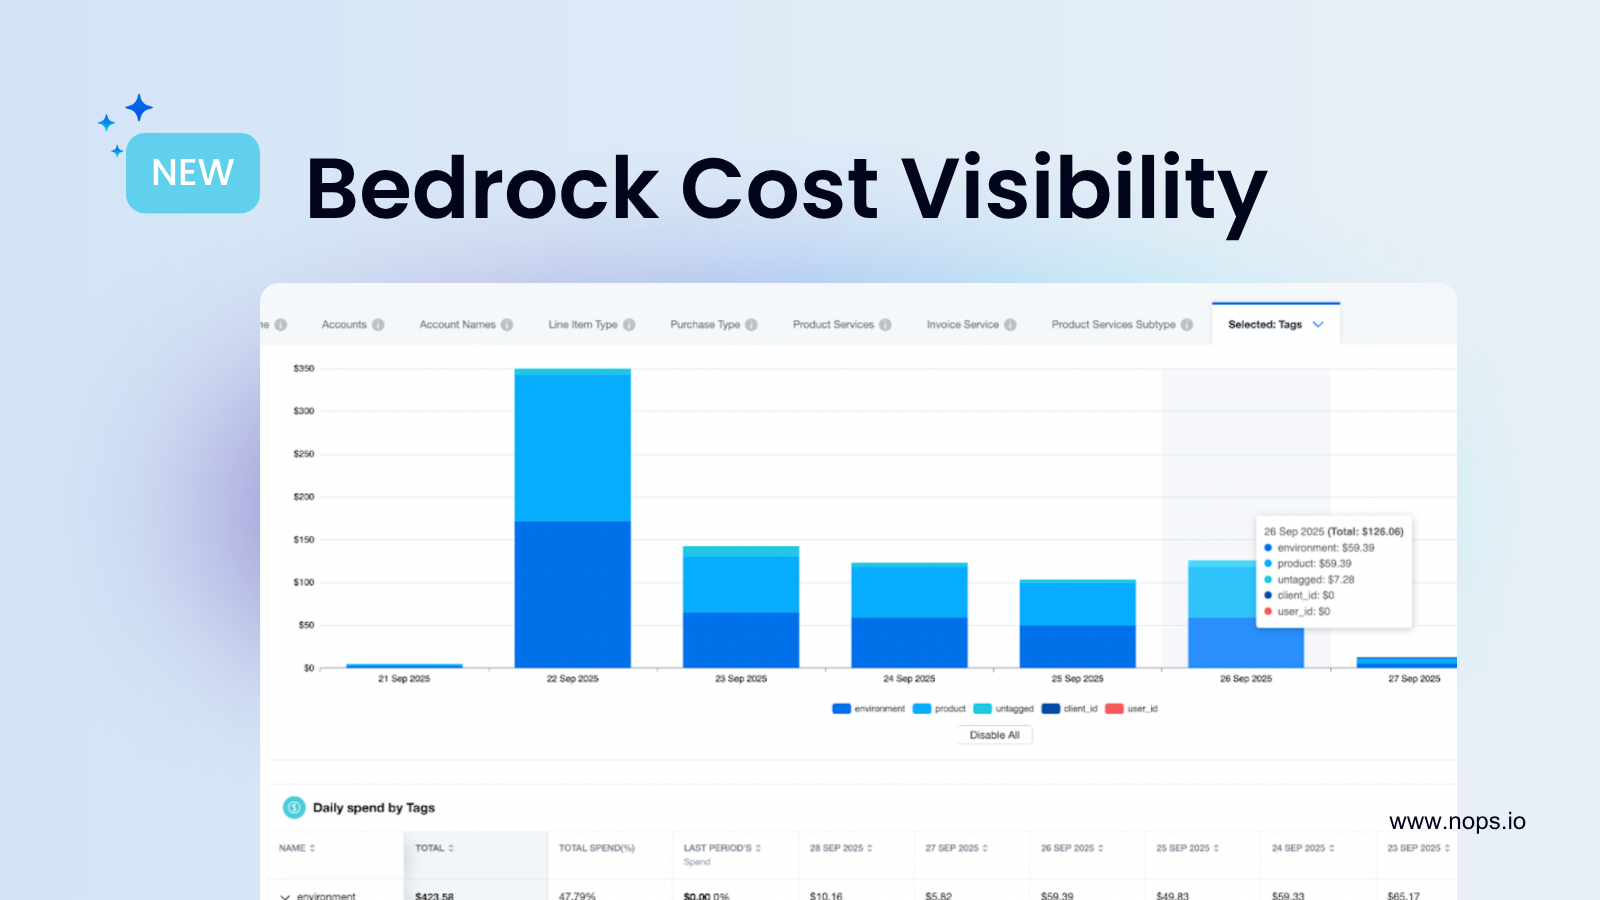Click info icon next to Product Services
The width and height of the screenshot is (1600, 900).
(885, 325)
